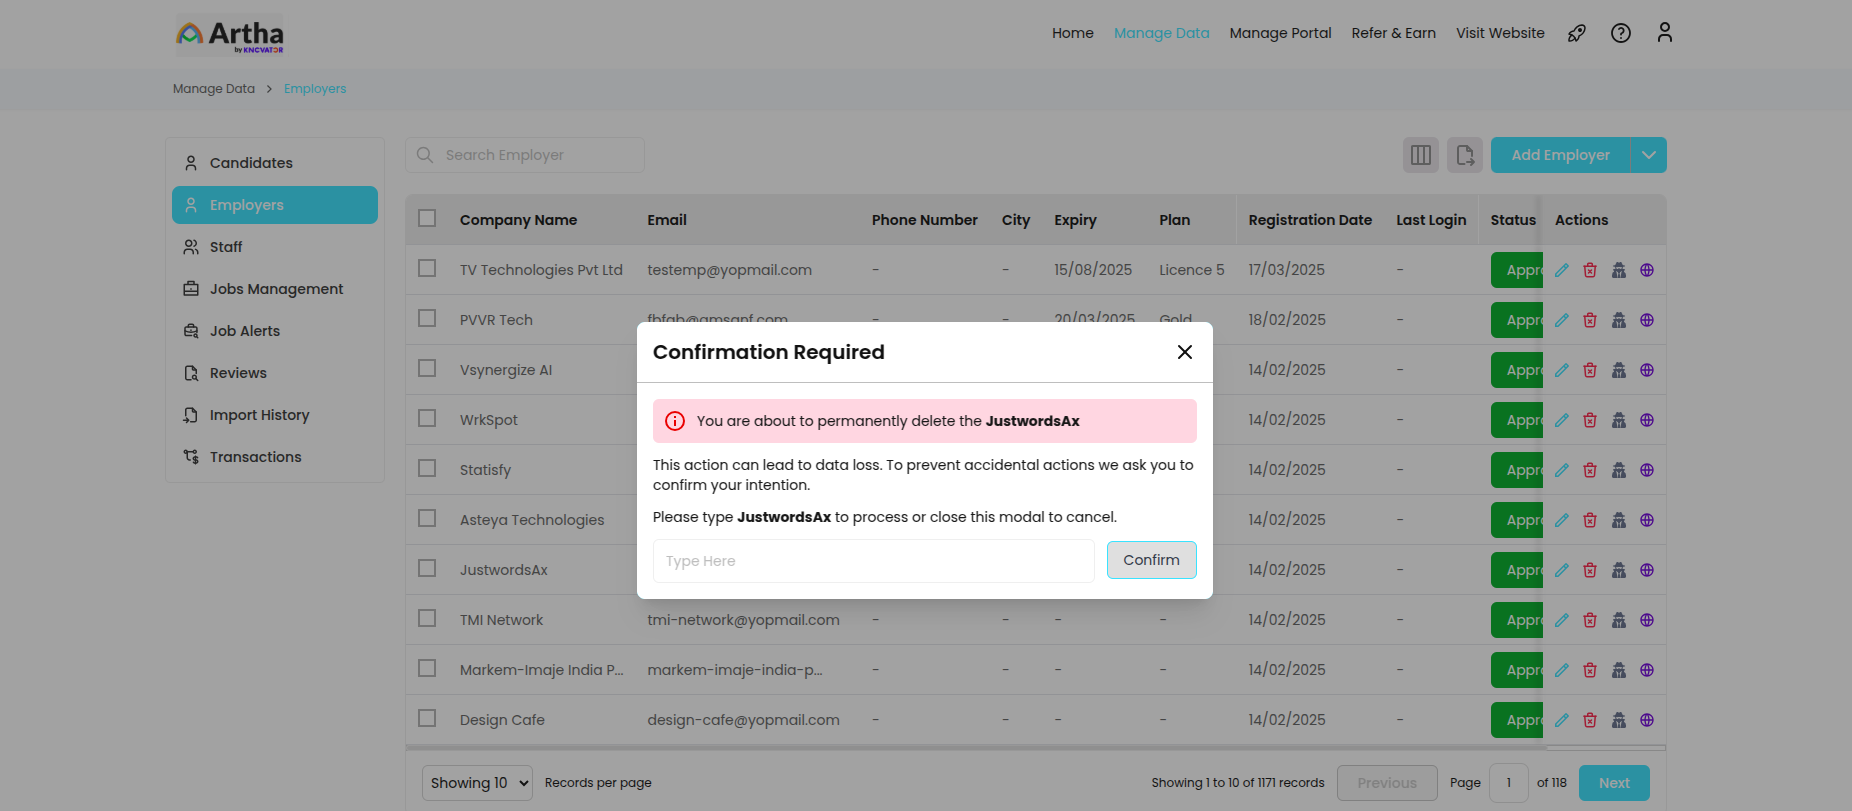Screen dimensions: 1852x811
Task: Click delete trash icon for Design Cafe
Action: (1590, 720)
